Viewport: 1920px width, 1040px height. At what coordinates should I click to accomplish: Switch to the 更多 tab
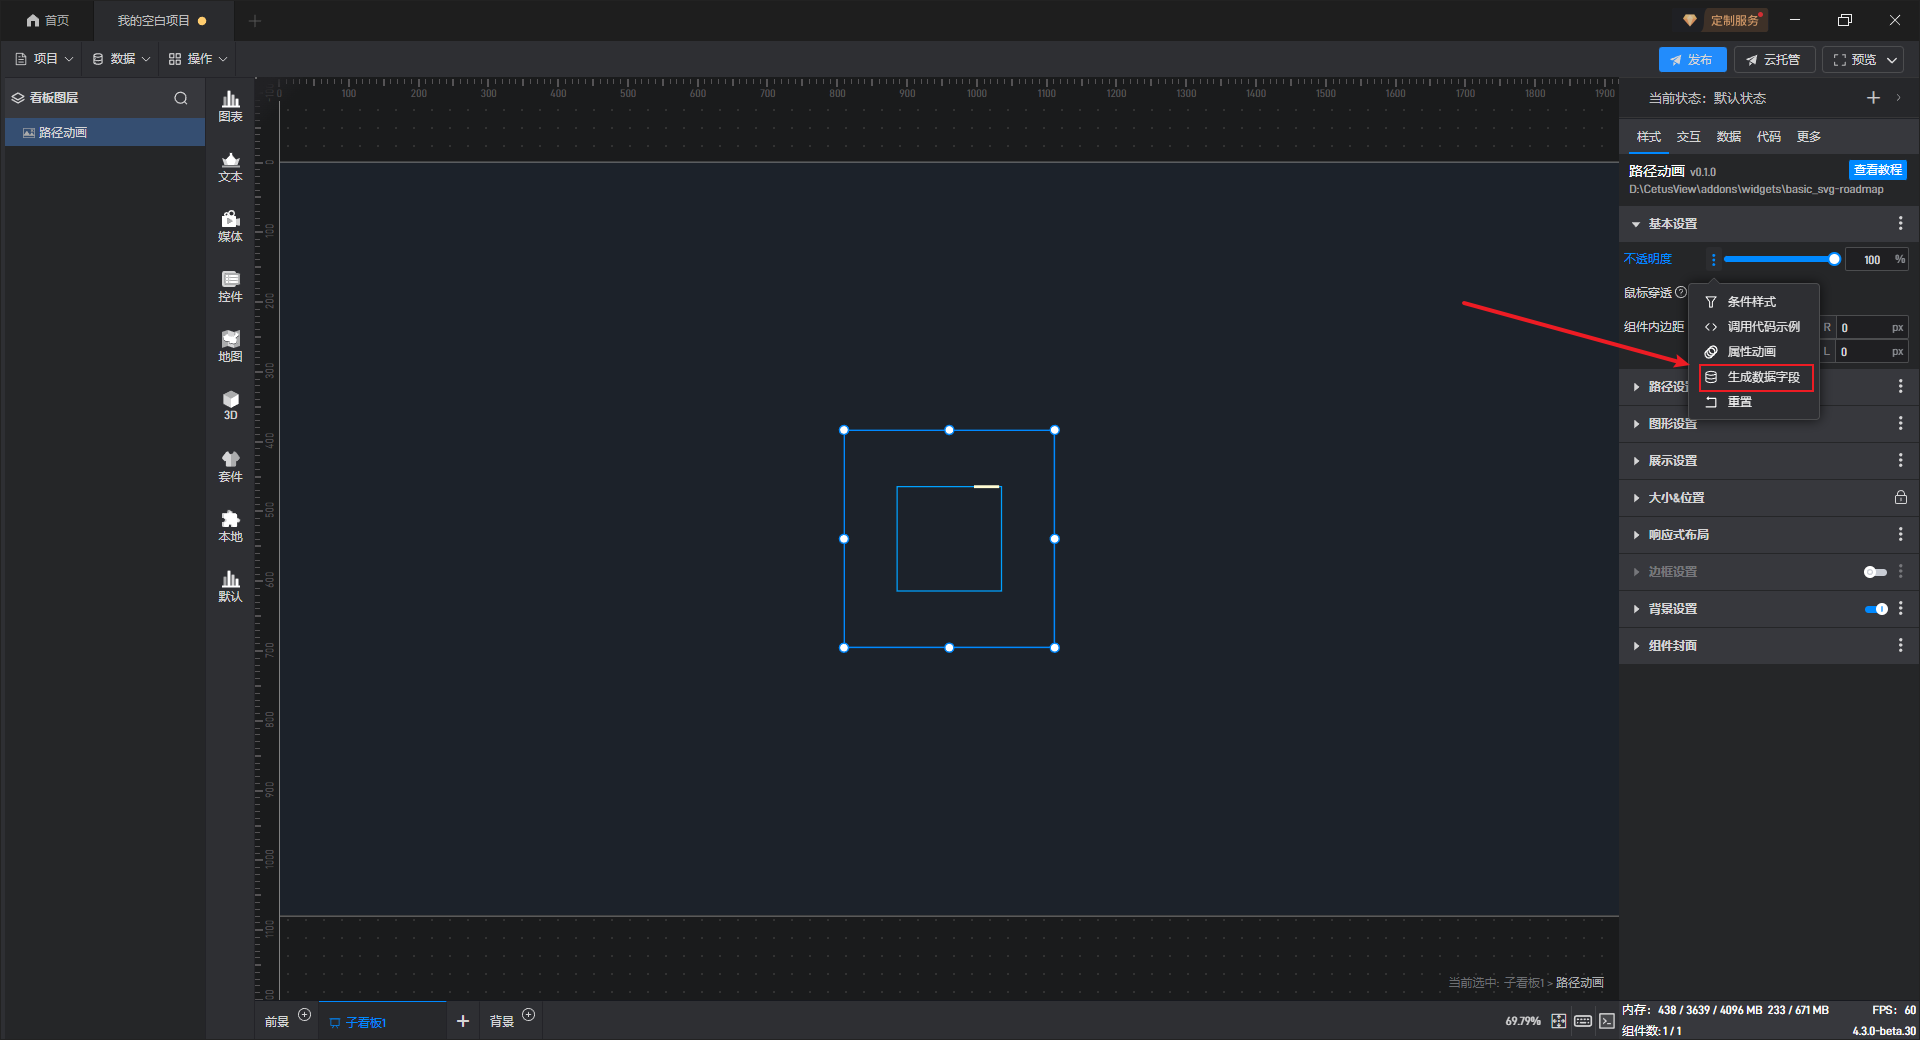point(1809,137)
